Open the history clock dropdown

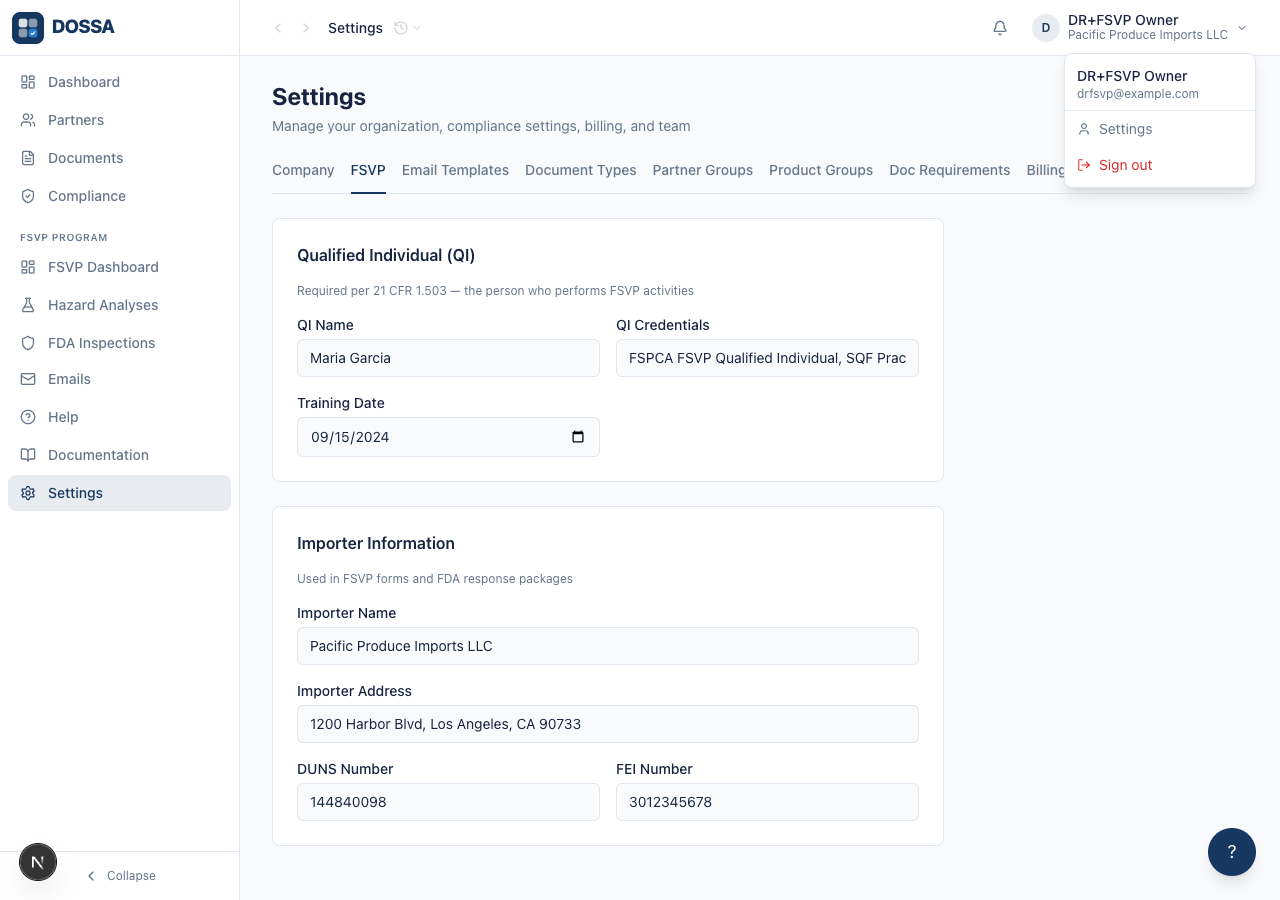(407, 28)
